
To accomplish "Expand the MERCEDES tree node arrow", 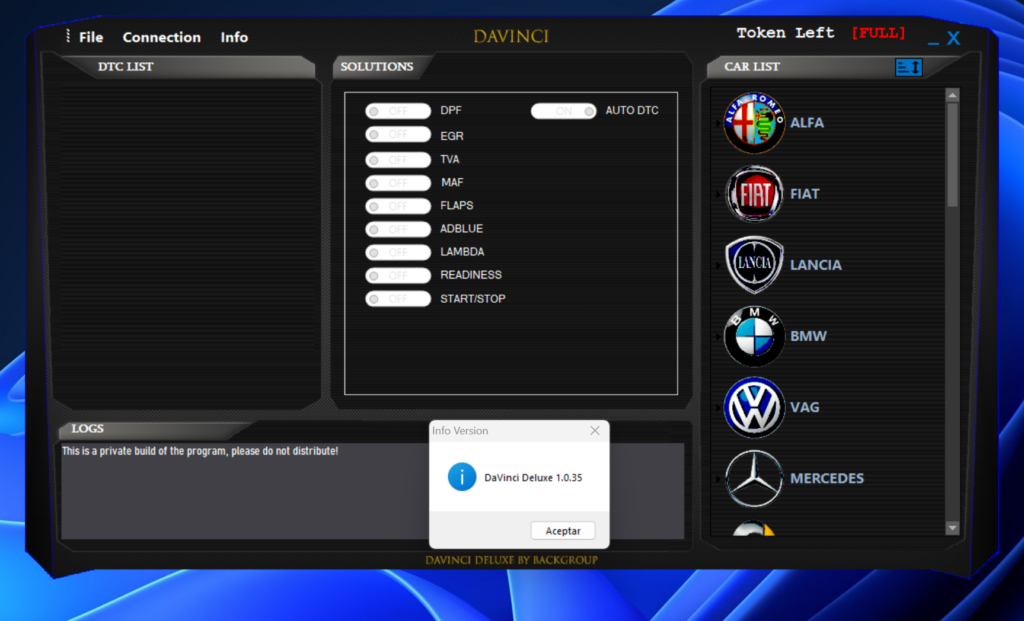I will 718,479.
